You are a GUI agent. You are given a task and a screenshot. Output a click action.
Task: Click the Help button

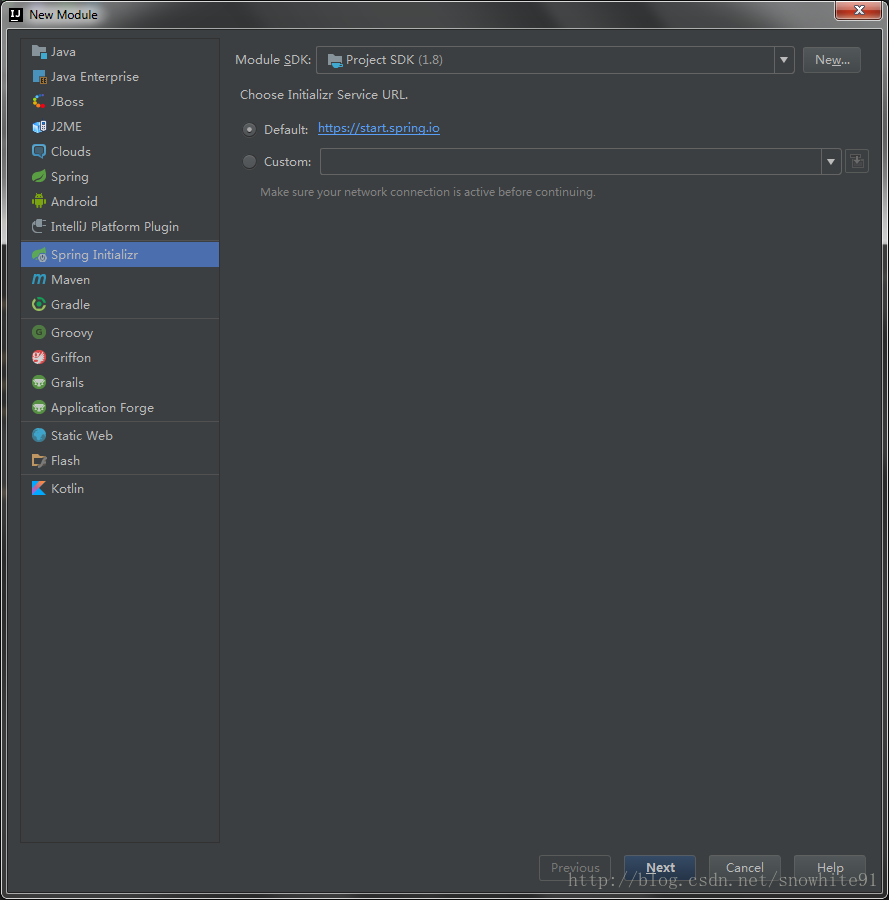(x=830, y=867)
